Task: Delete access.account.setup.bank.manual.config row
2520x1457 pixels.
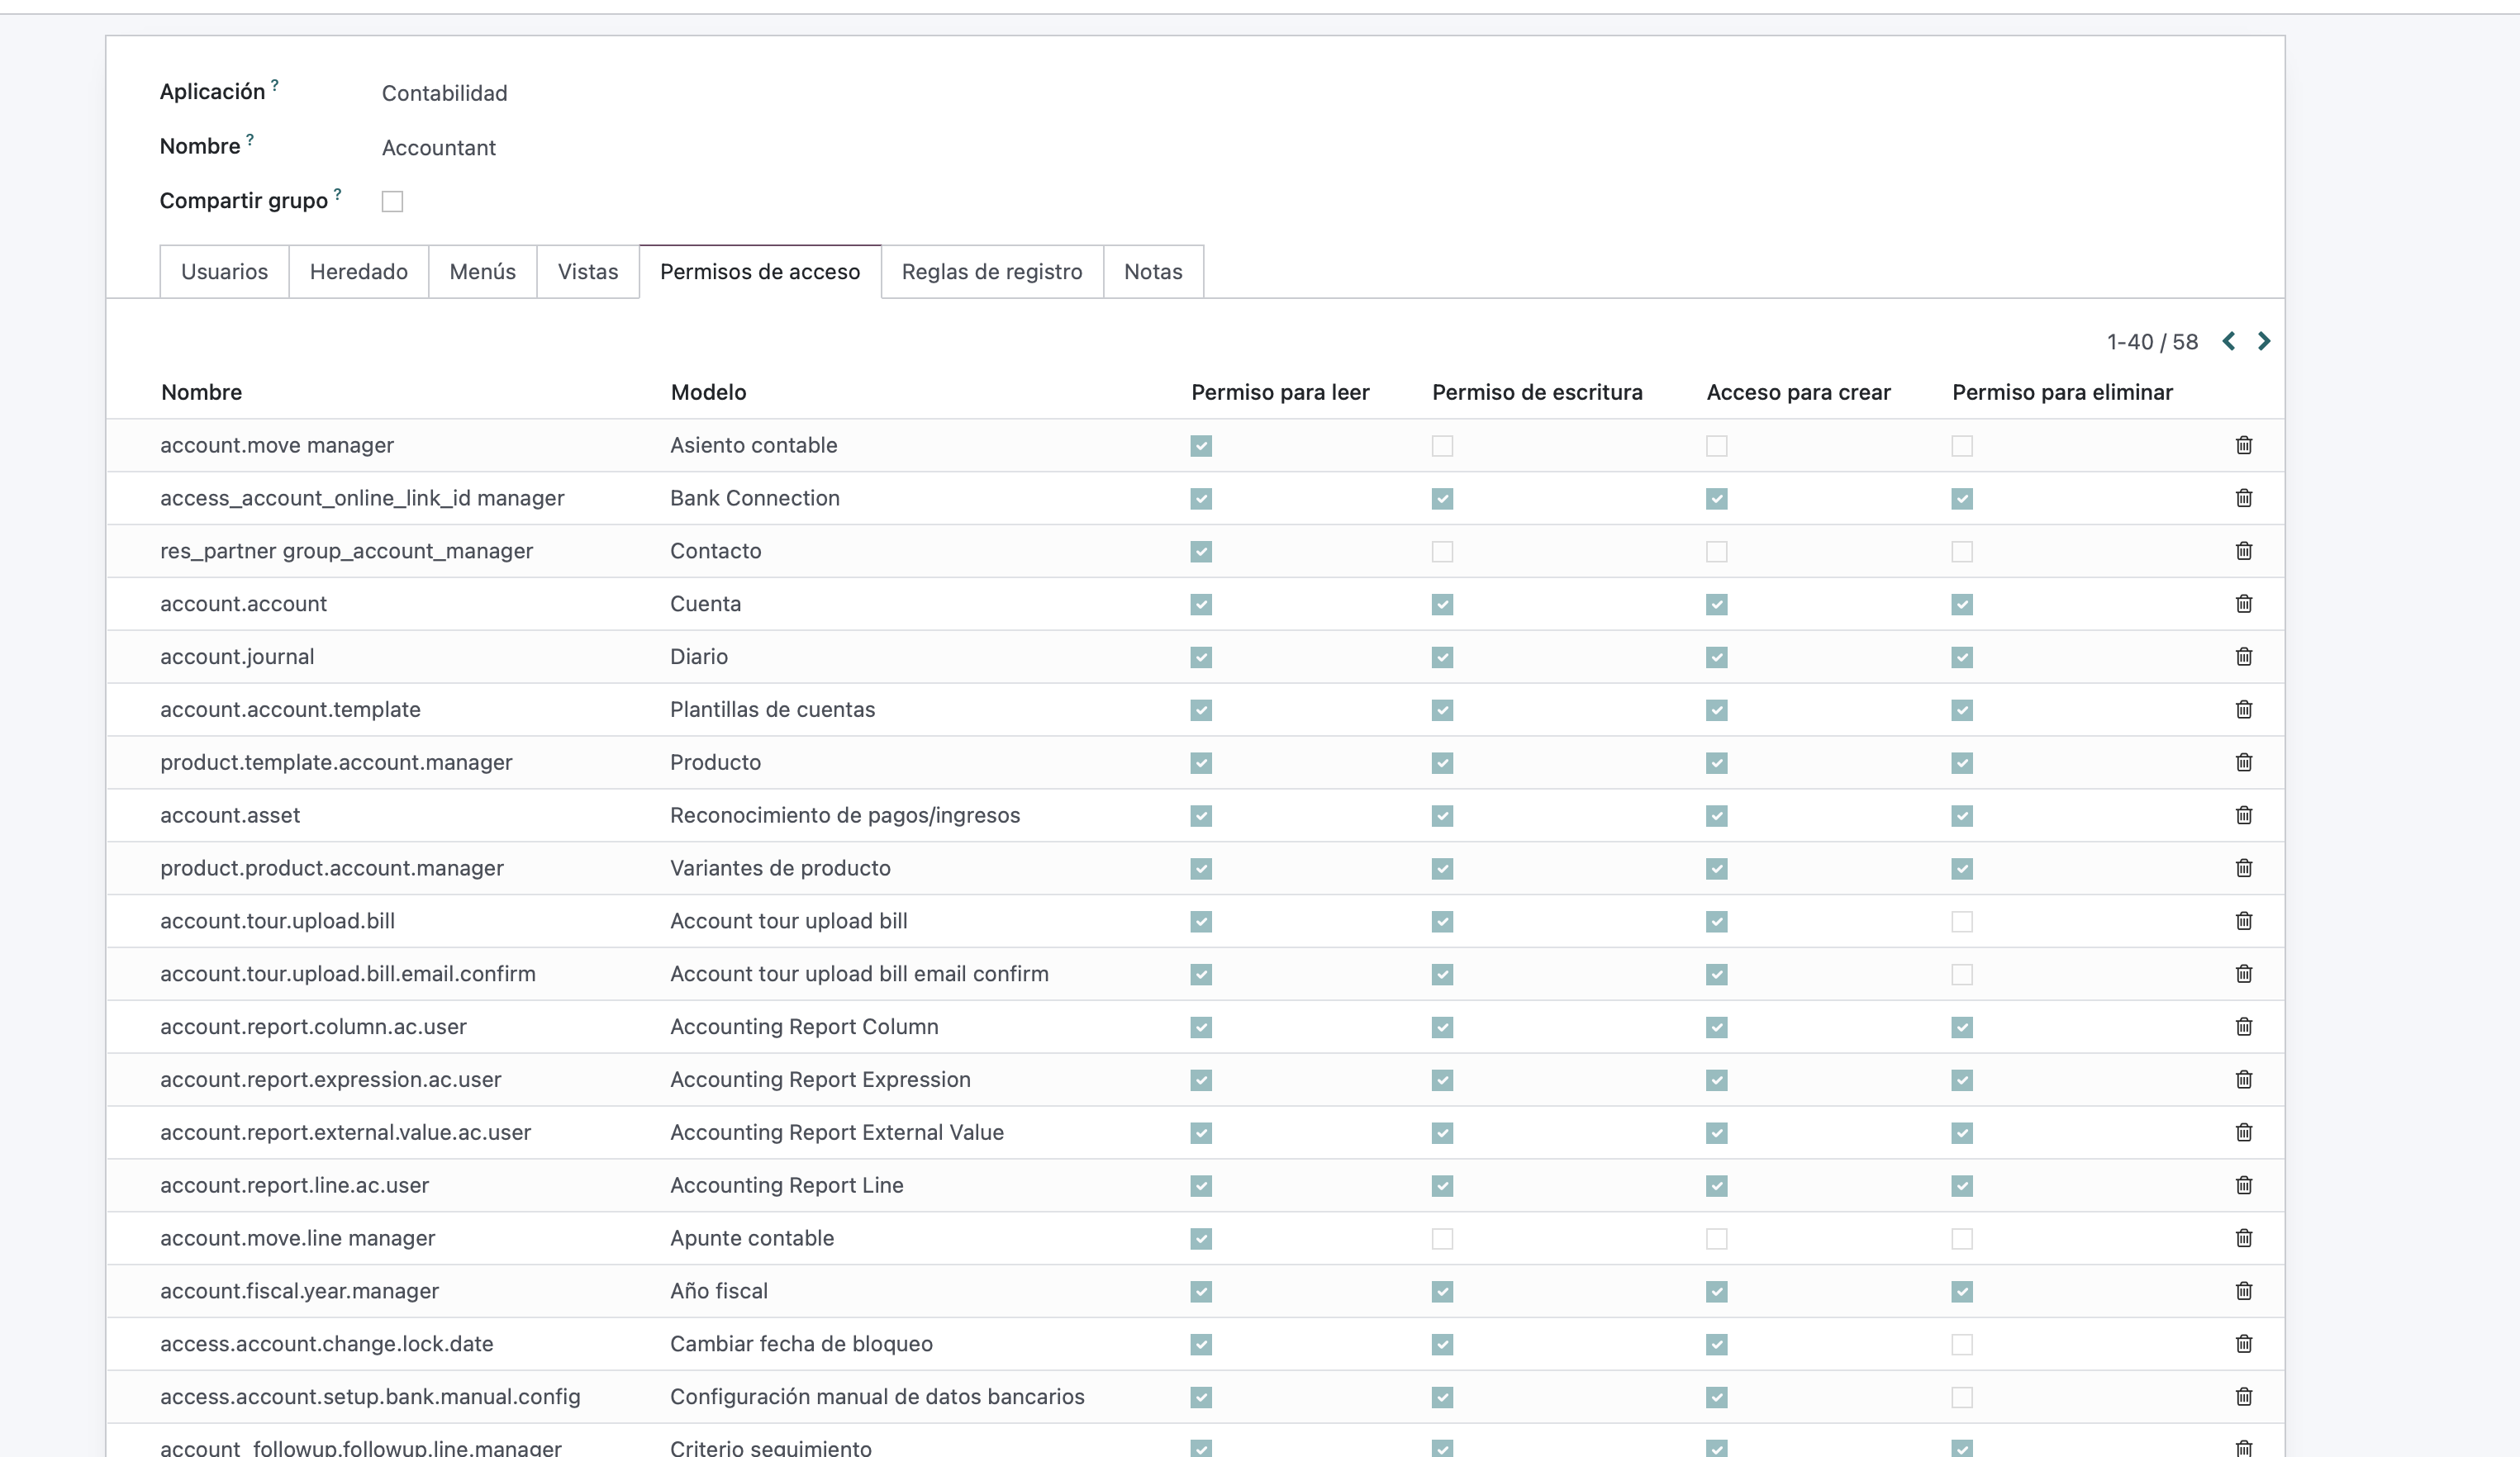Action: click(x=2243, y=1397)
